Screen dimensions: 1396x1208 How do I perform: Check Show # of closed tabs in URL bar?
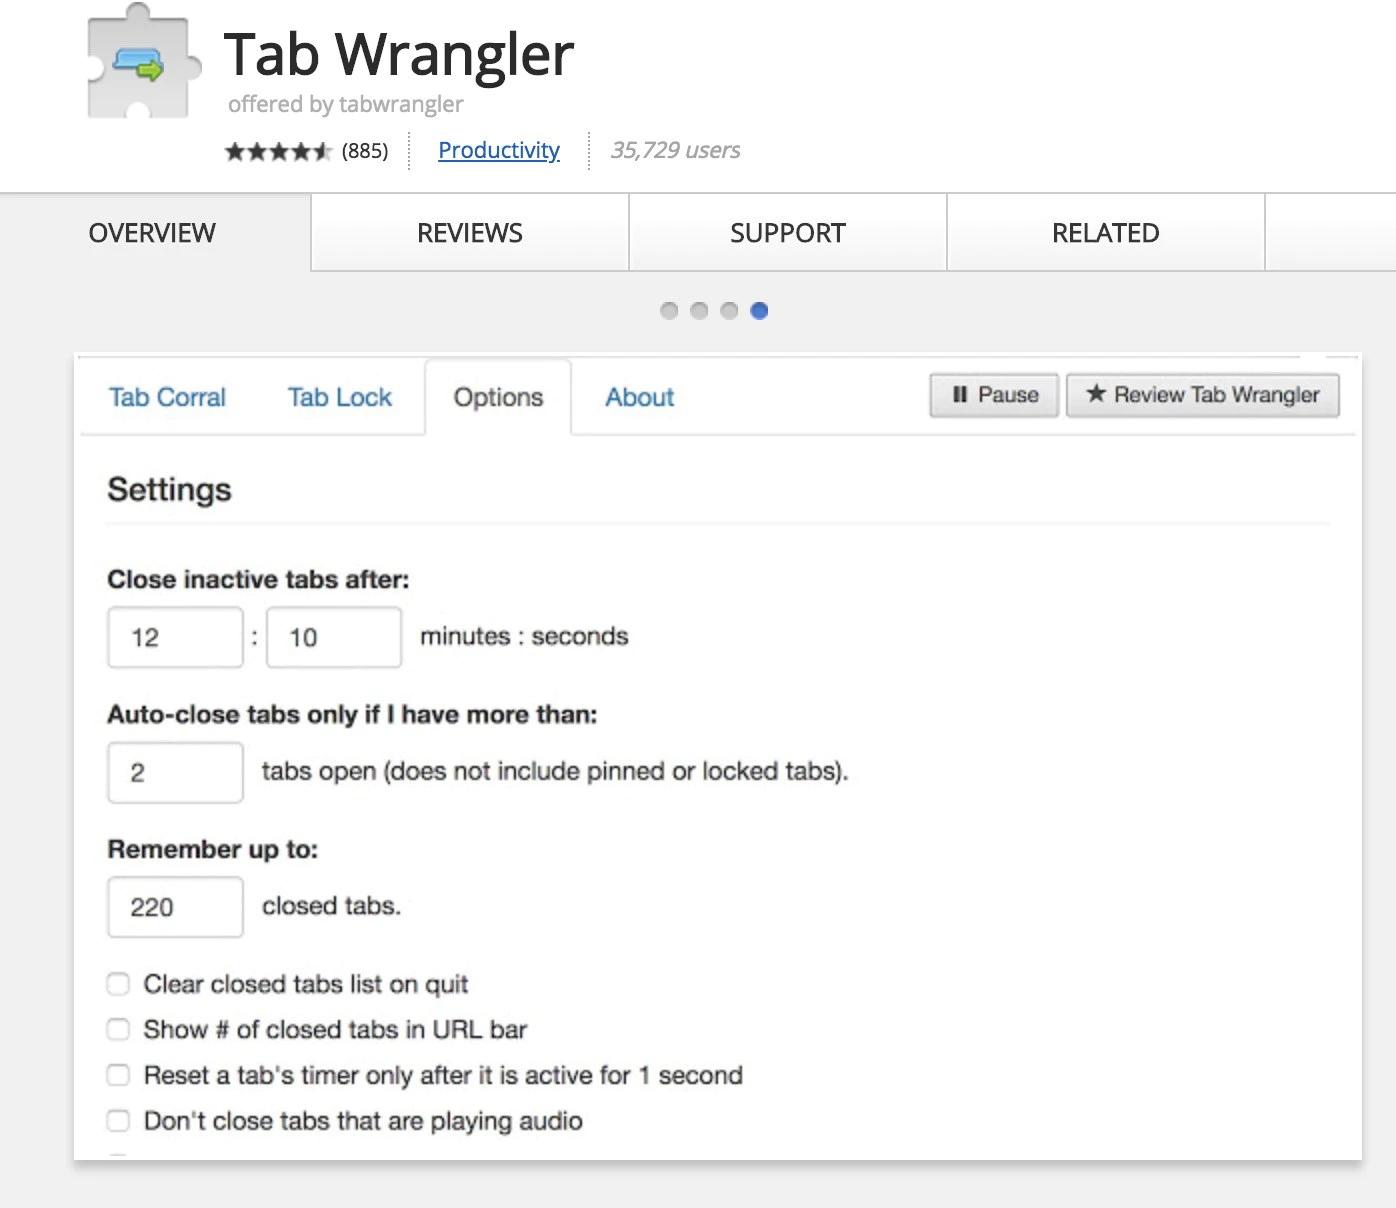pyautogui.click(x=118, y=1029)
